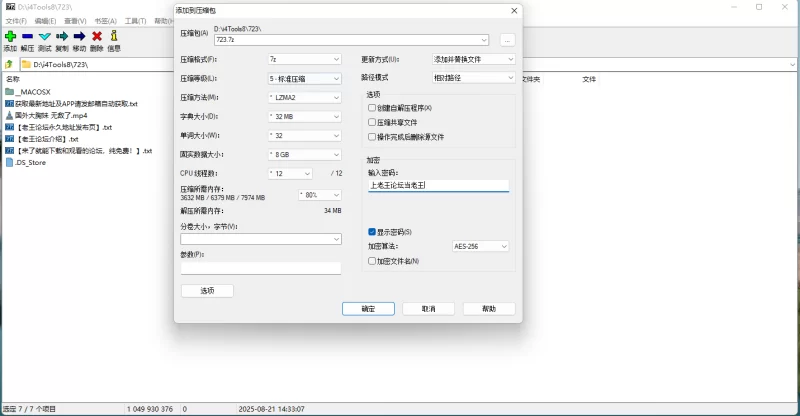
Task: Click the main window address path field
Action: (x=99, y=65)
